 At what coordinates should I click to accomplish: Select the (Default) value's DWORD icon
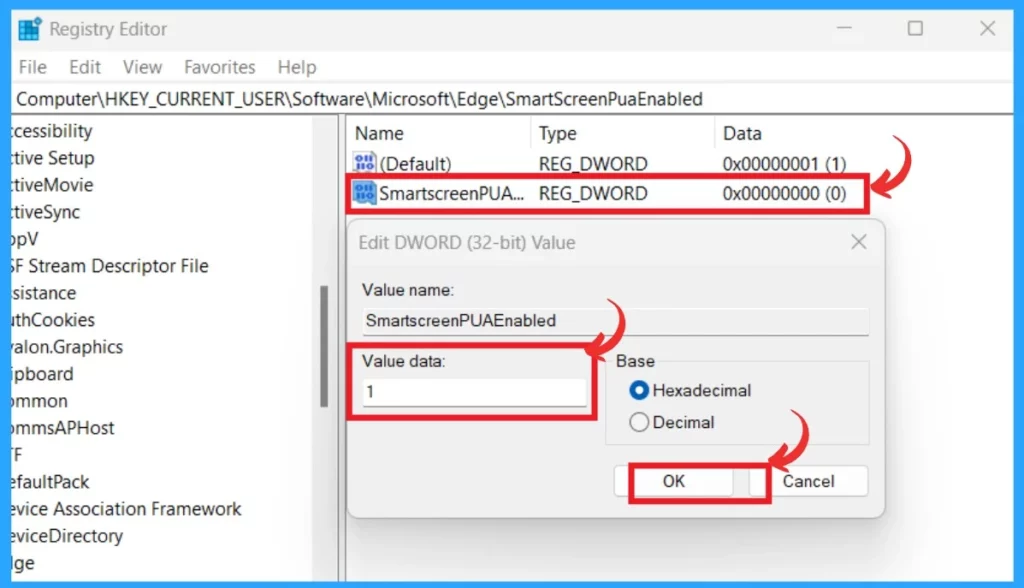(364, 163)
